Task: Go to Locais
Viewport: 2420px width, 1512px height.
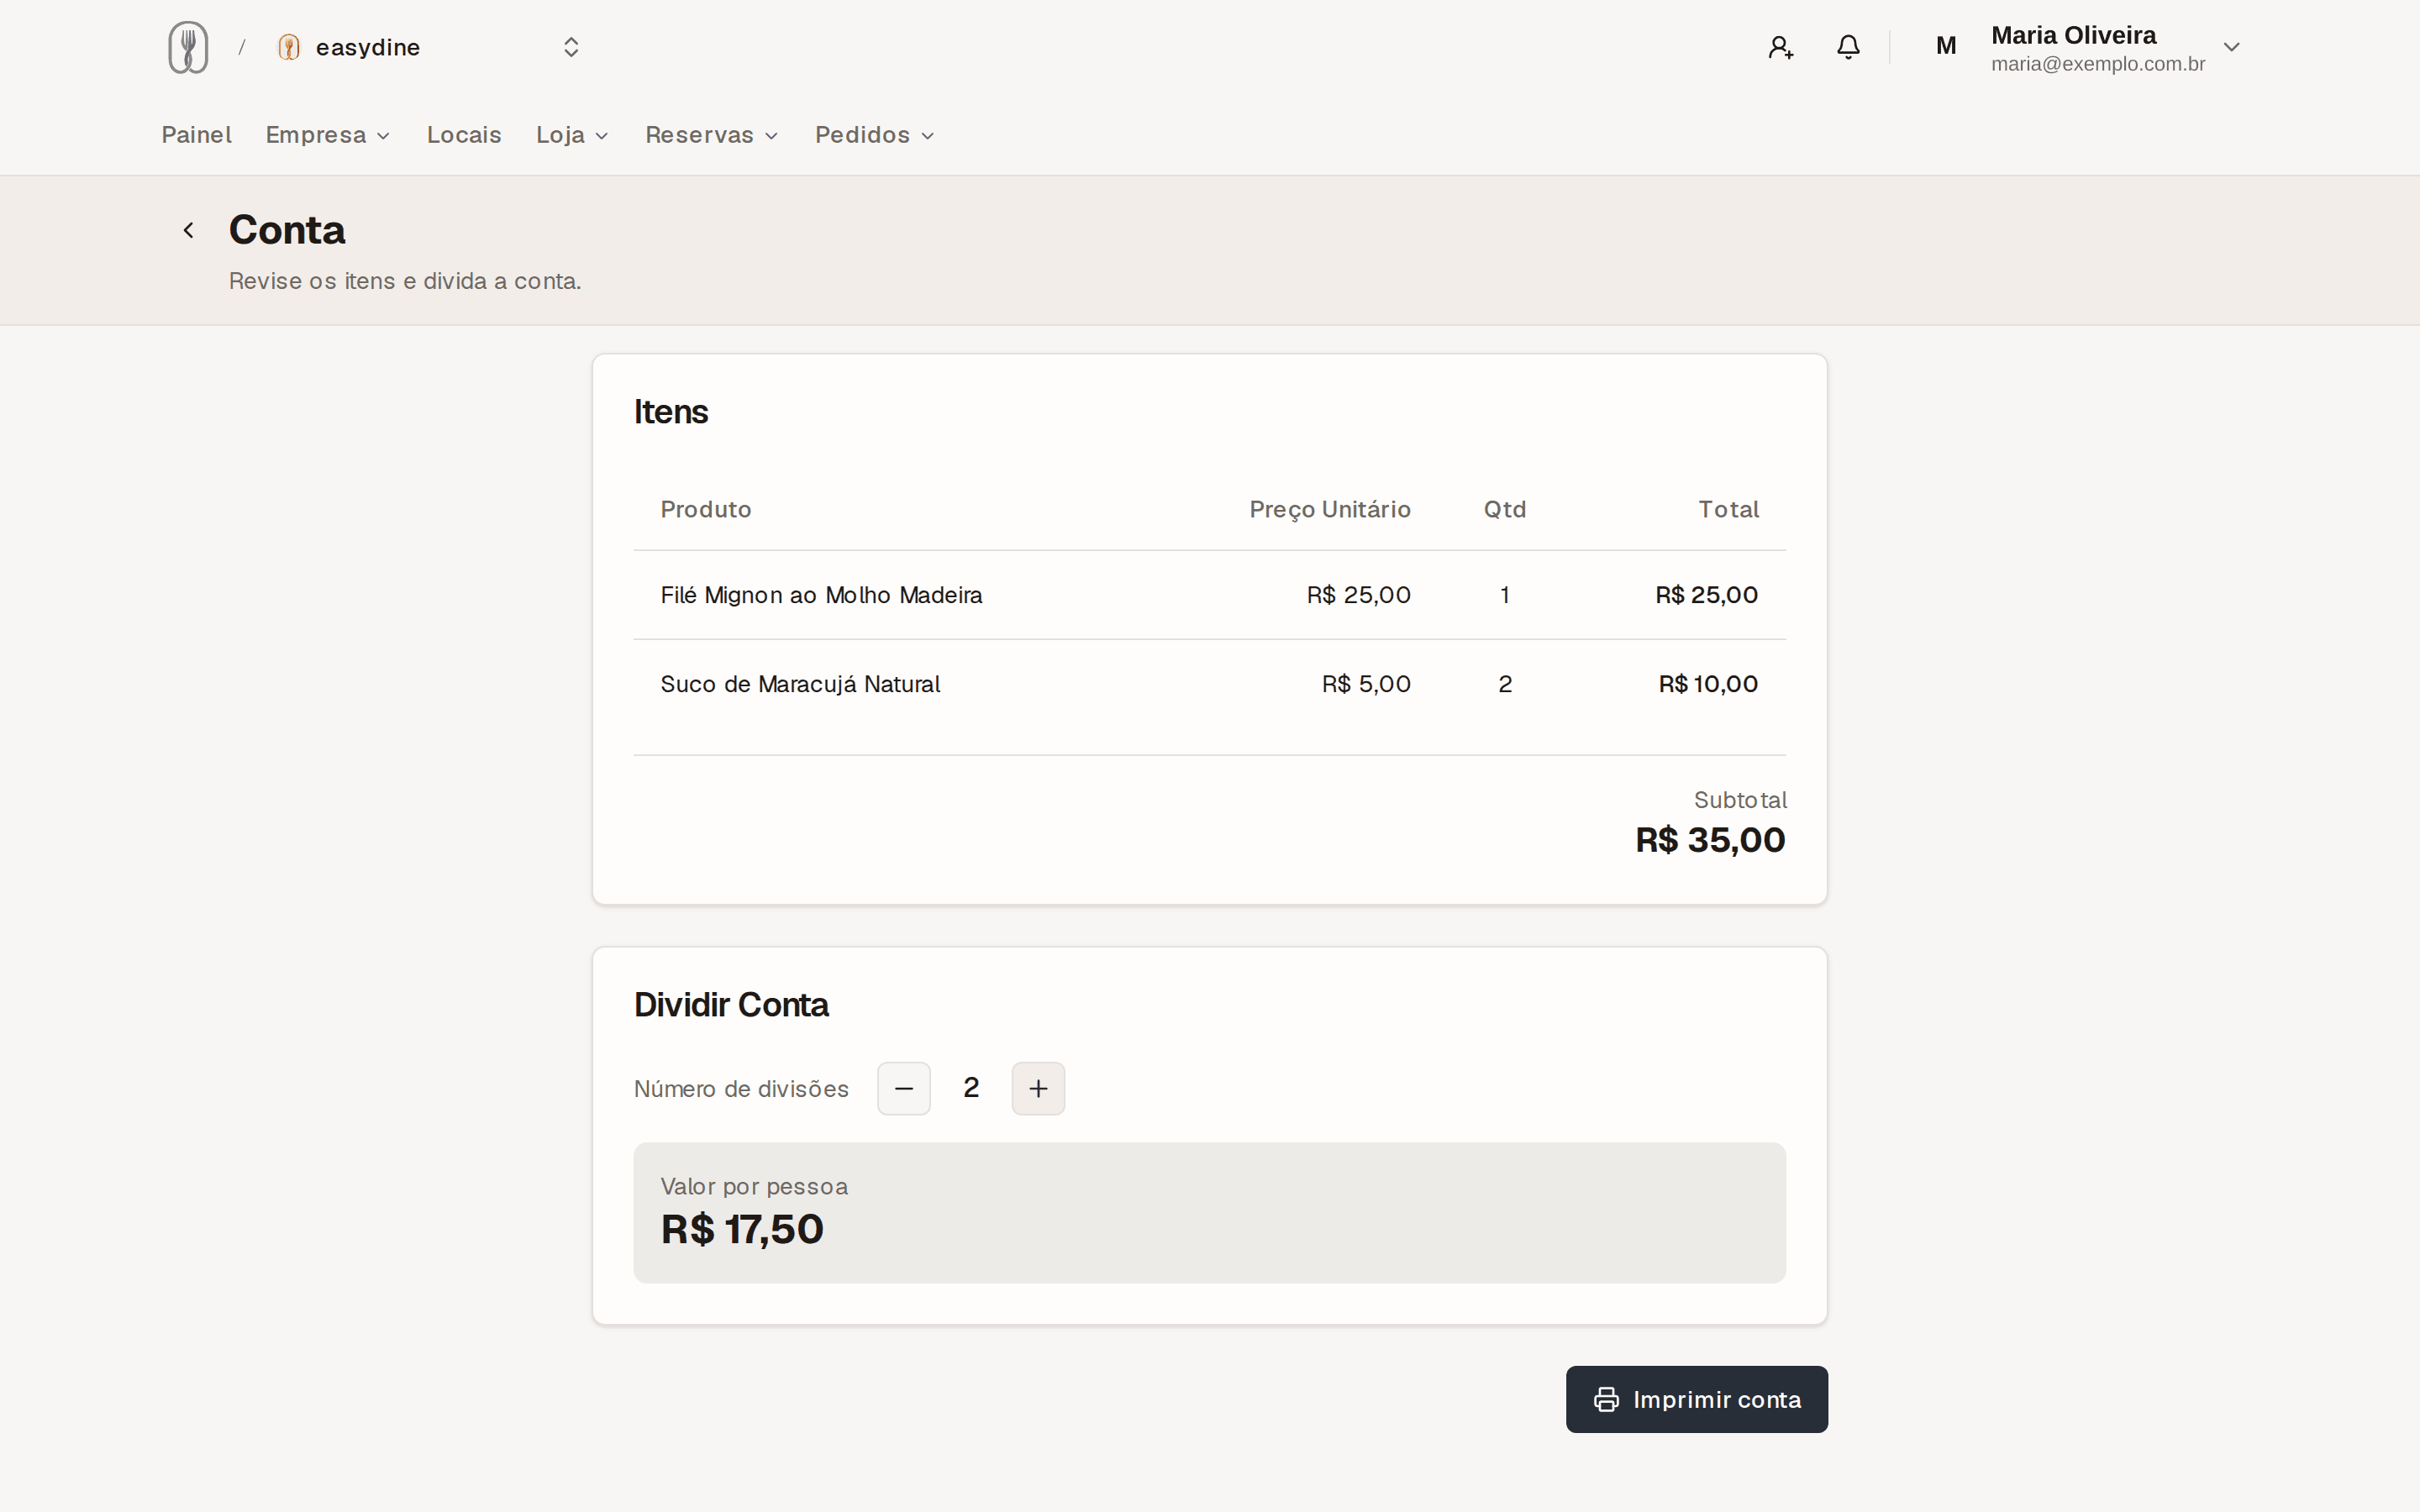Action: (464, 135)
